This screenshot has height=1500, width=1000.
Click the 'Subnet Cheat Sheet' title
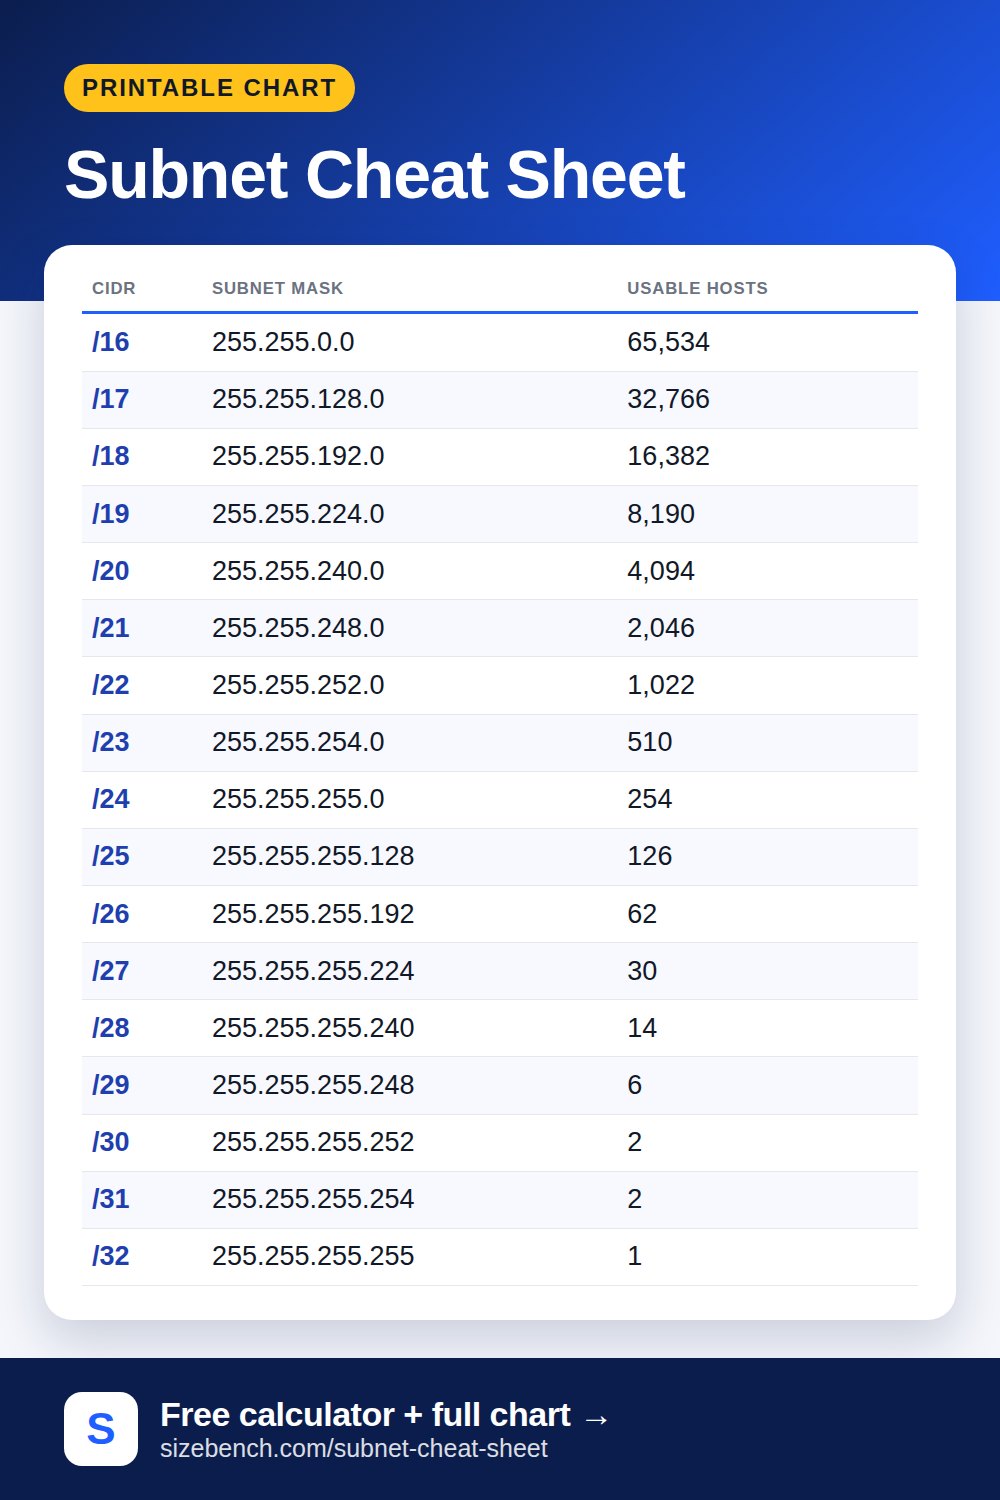pyautogui.click(x=375, y=175)
